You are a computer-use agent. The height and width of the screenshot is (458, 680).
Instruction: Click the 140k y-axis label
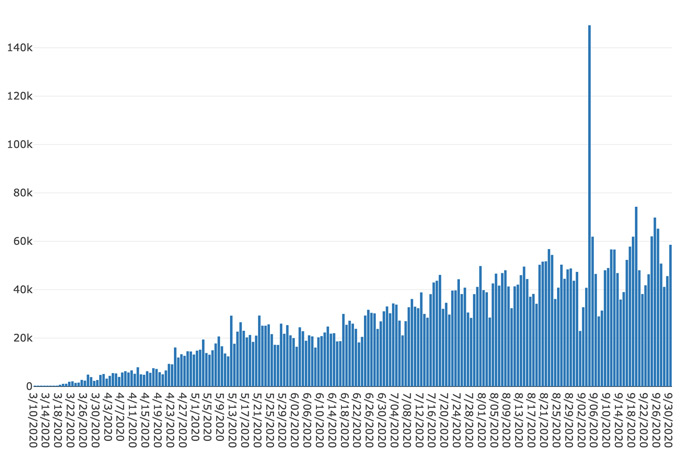(20, 48)
